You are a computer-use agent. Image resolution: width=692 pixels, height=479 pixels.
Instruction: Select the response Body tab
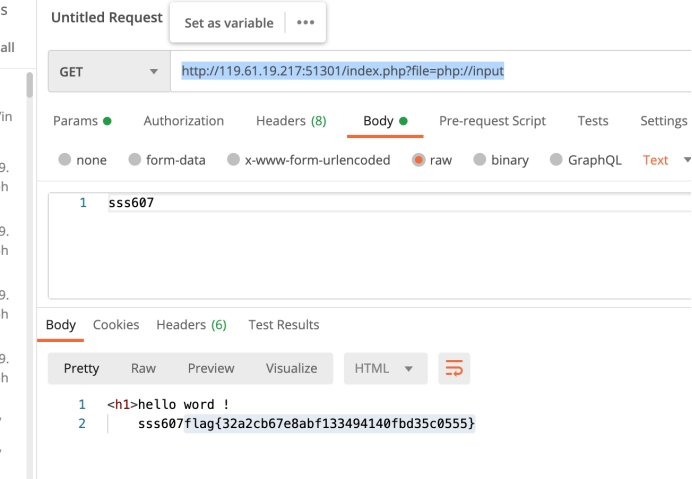pyautogui.click(x=60, y=325)
